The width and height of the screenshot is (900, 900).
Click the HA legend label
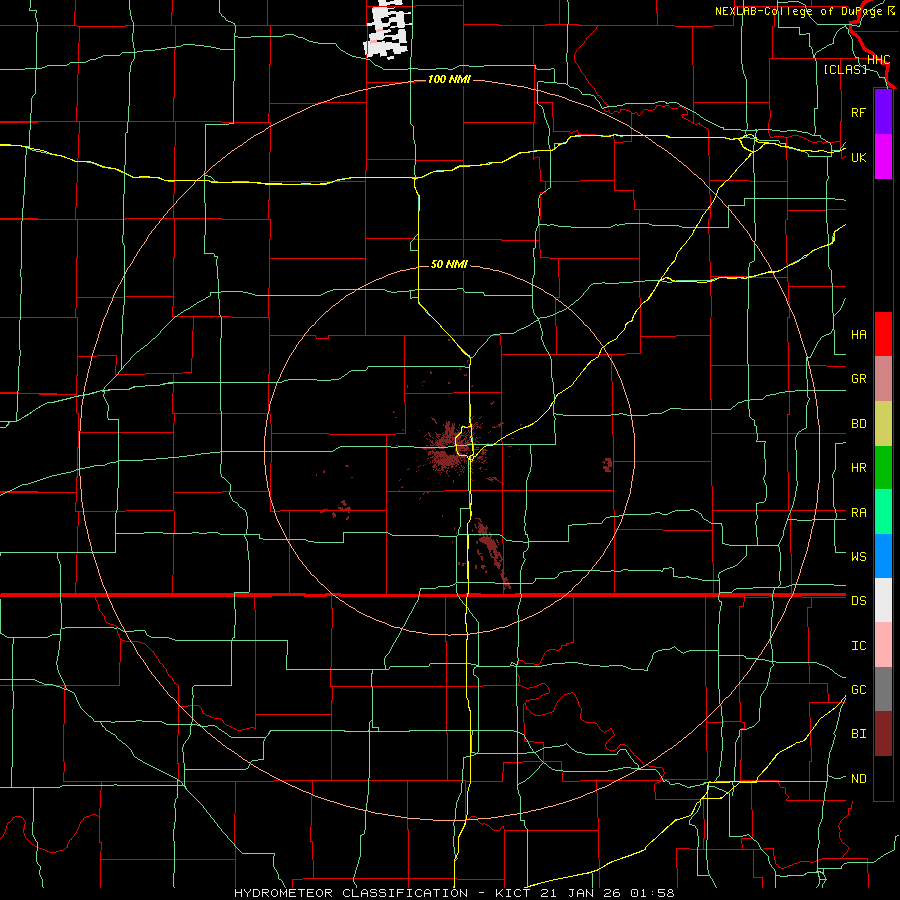[x=858, y=335]
